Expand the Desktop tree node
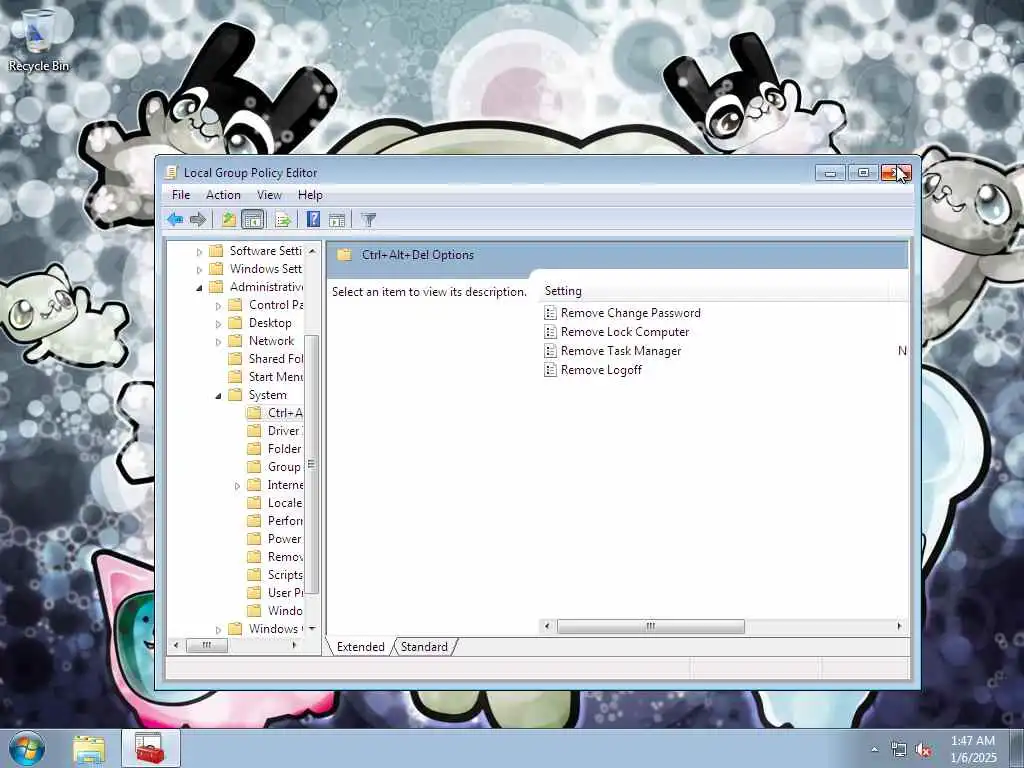The width and height of the screenshot is (1024, 768). pos(219,323)
